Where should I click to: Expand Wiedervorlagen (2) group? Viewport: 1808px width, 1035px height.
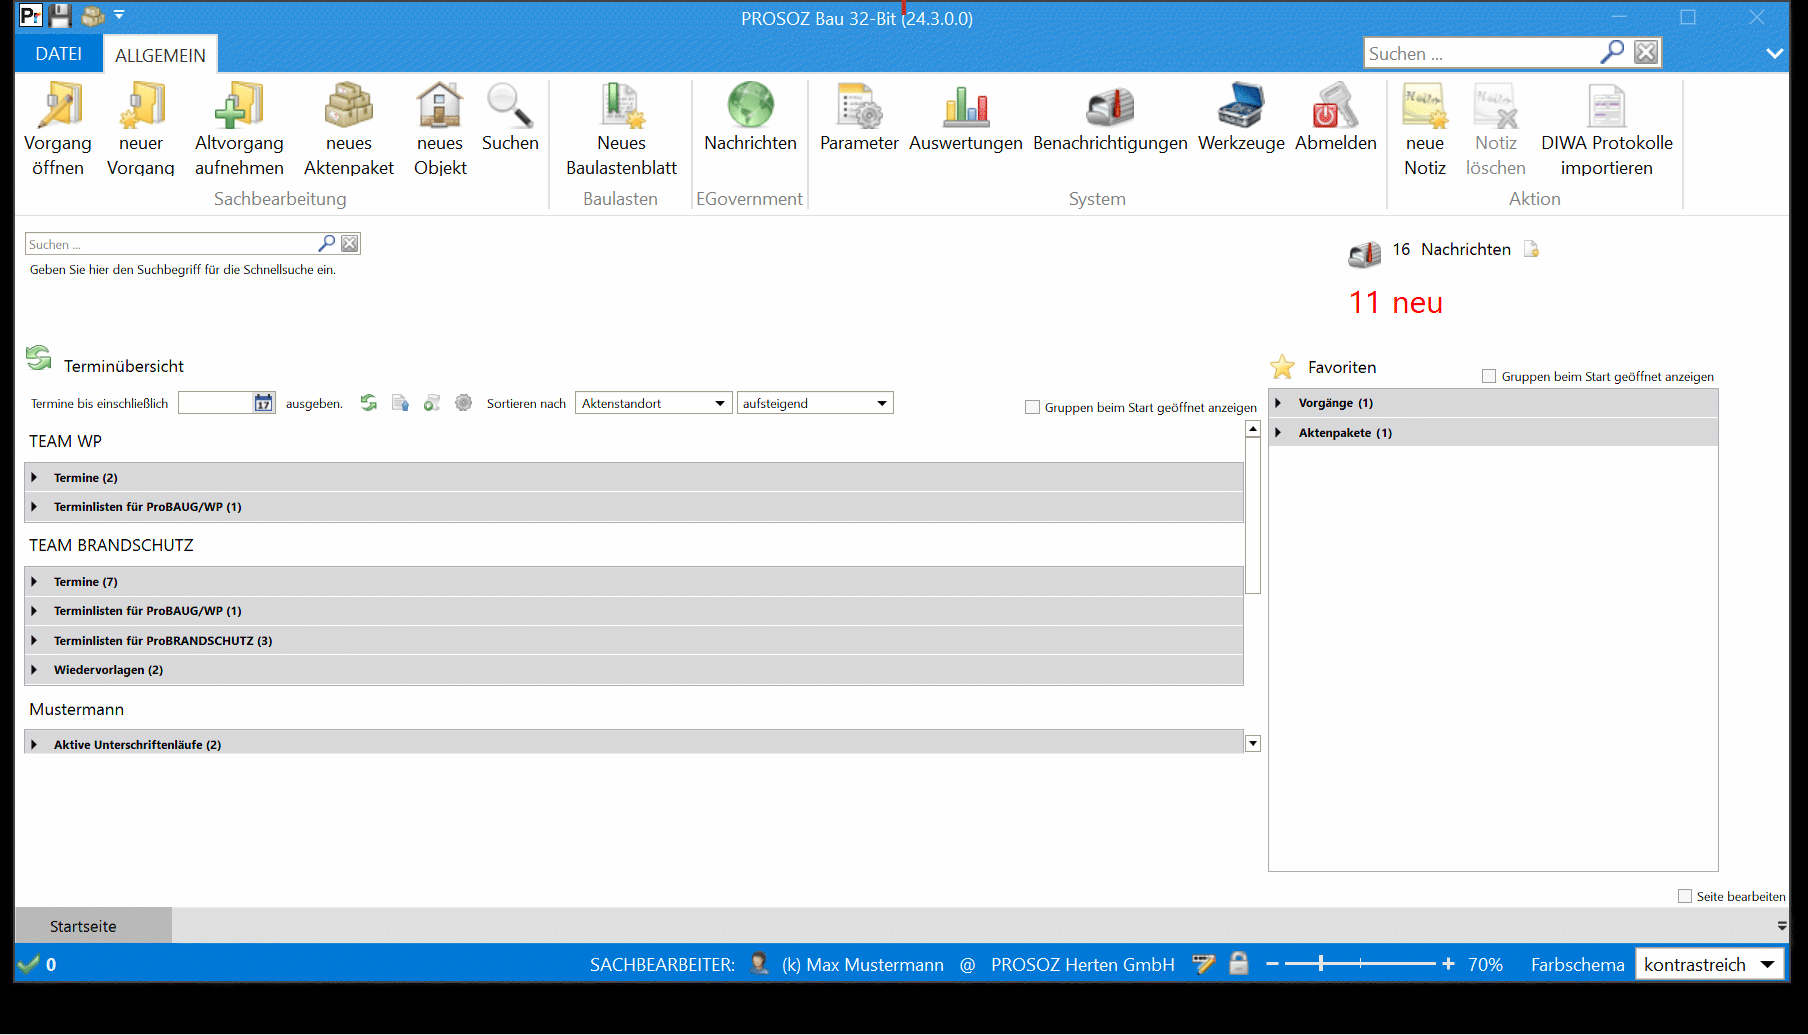[x=34, y=670]
